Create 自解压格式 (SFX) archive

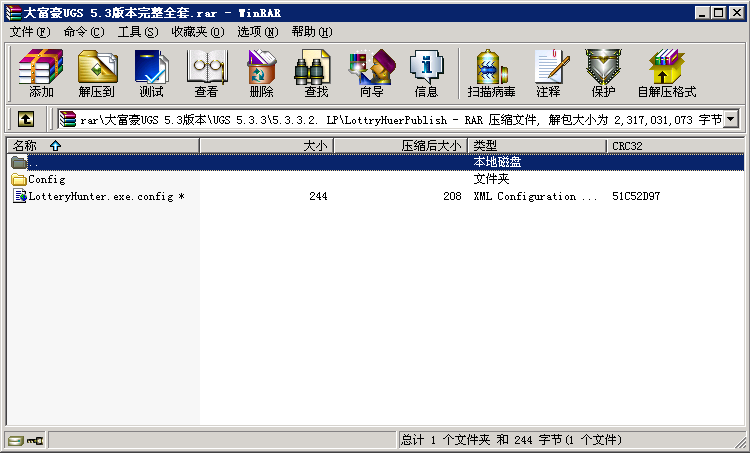666,73
